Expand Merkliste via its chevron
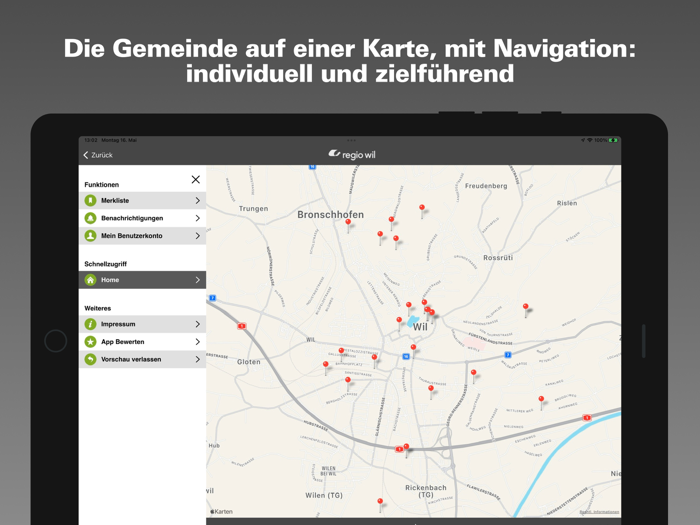Viewport: 700px width, 525px height. pos(197,200)
